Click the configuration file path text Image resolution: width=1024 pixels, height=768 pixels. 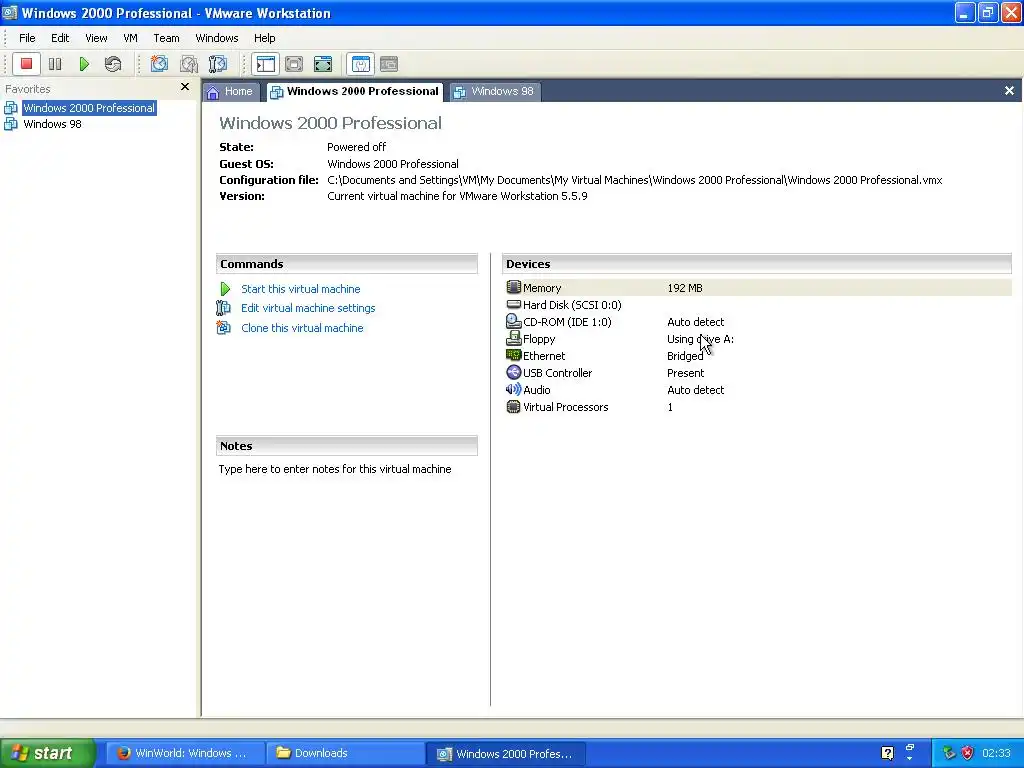click(x=634, y=180)
